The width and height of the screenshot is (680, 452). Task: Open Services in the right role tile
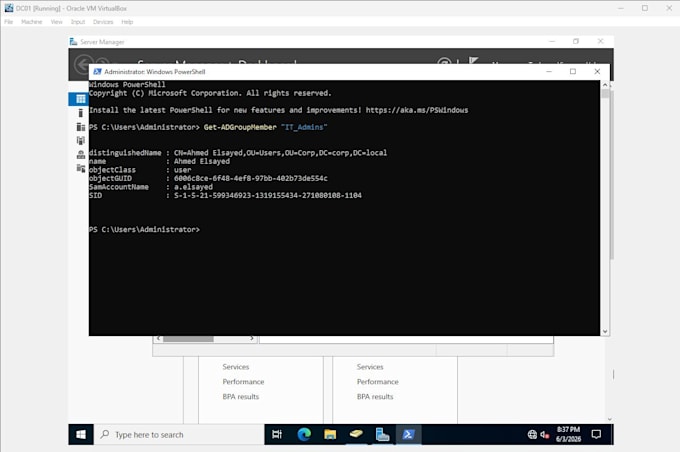point(370,367)
